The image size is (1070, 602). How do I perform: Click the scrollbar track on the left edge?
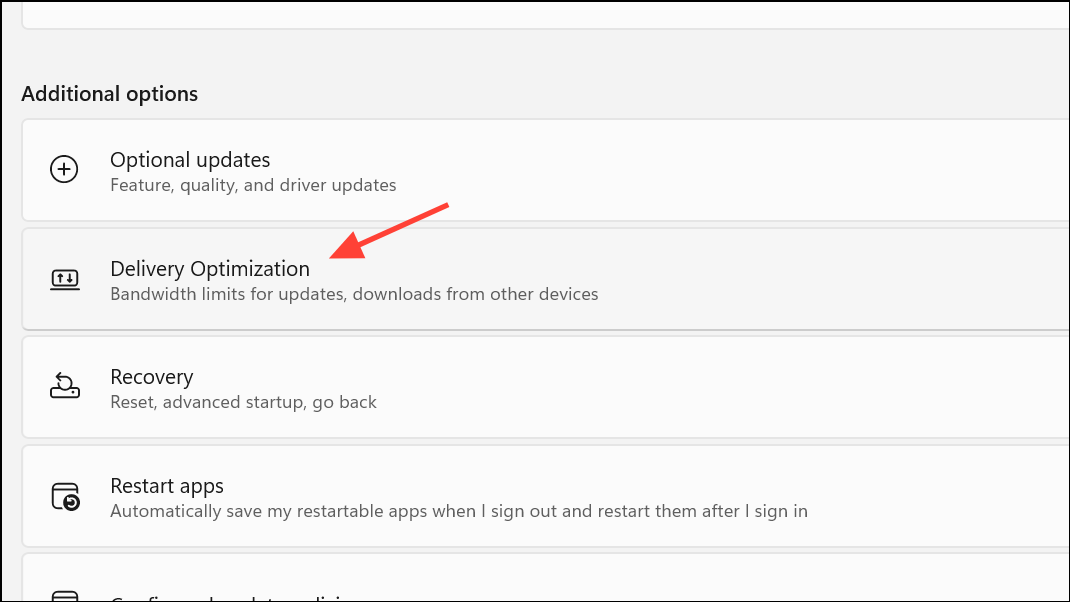point(5,300)
